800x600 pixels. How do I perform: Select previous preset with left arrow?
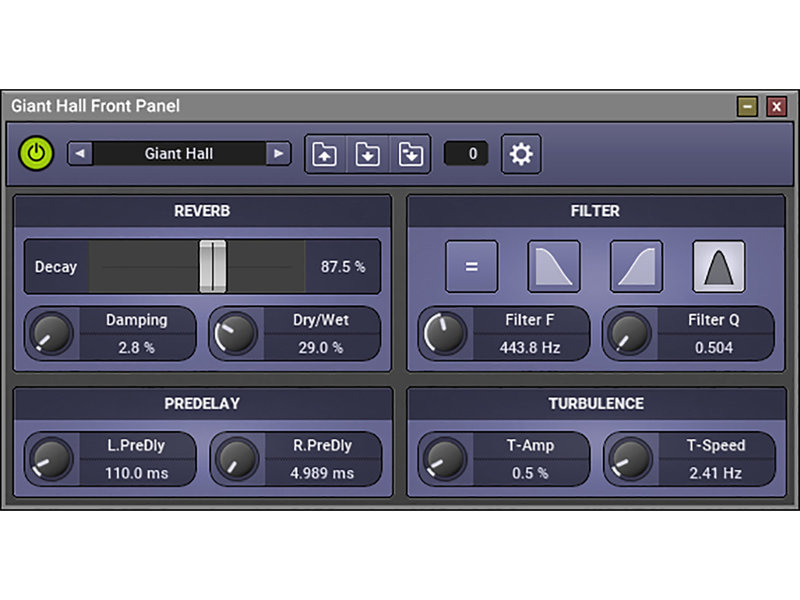click(x=79, y=154)
